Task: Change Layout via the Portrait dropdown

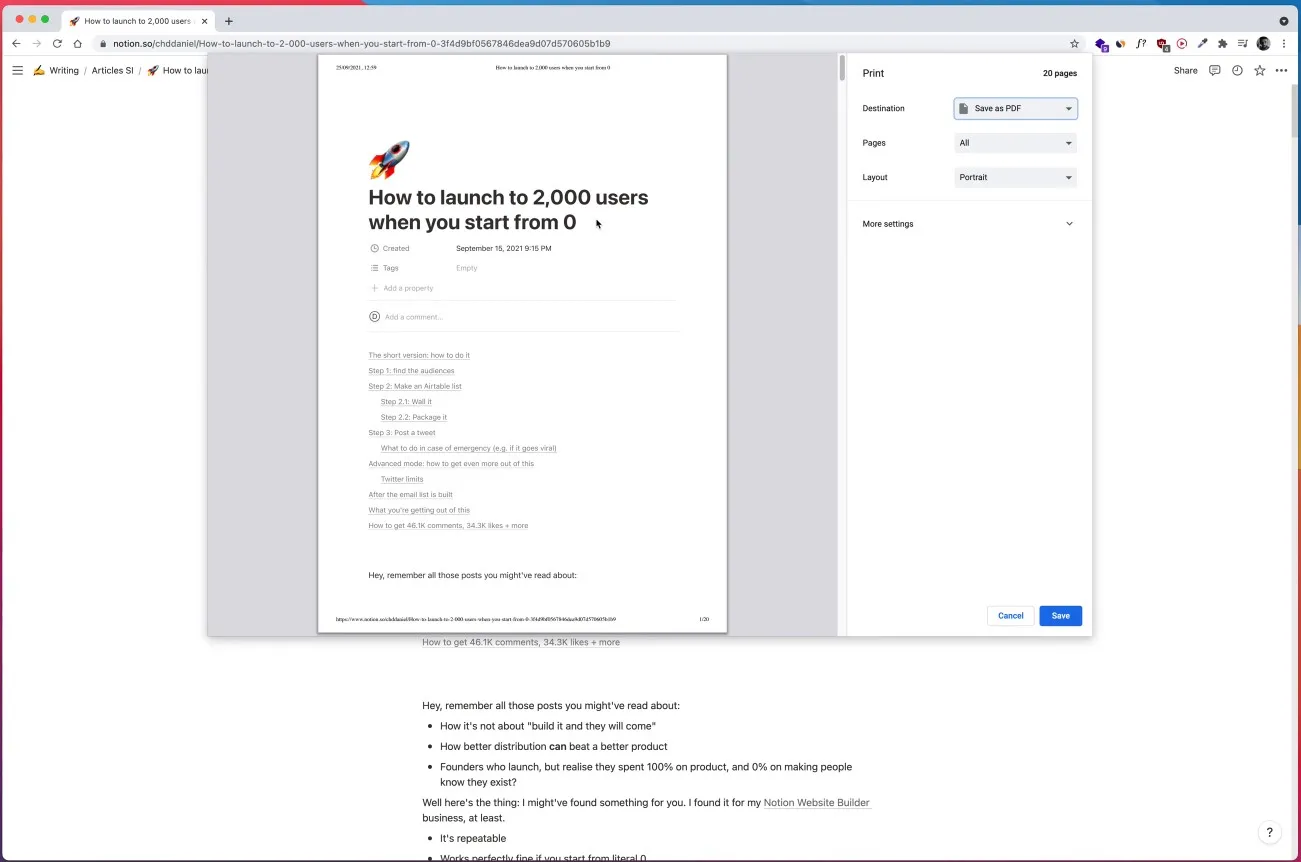Action: (x=1014, y=177)
